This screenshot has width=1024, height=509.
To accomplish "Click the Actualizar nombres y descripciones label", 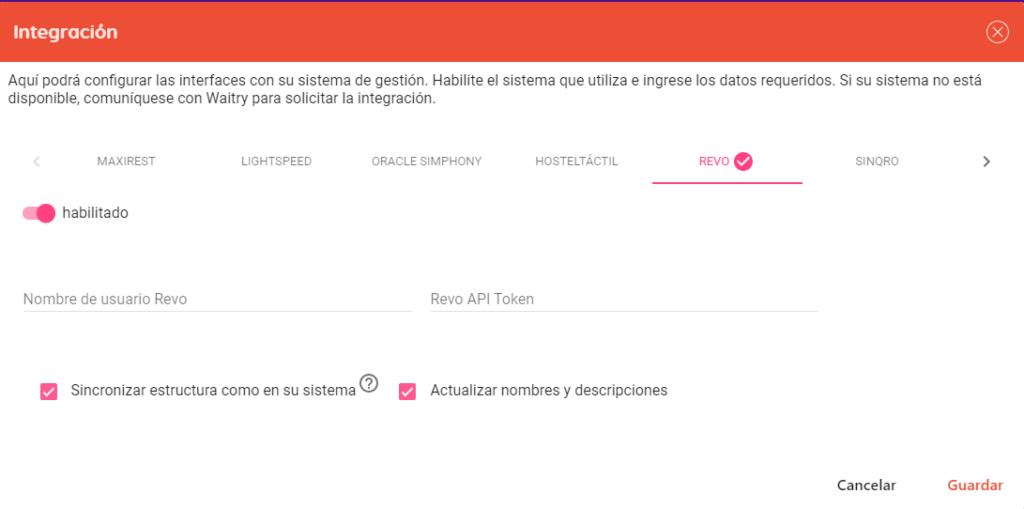I will coord(549,391).
